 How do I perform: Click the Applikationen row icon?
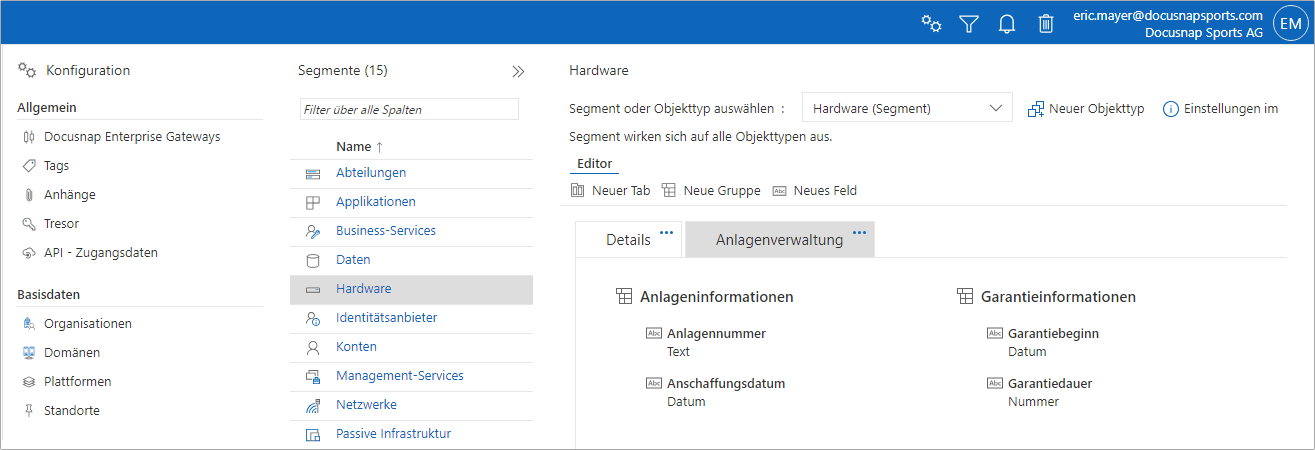pyautogui.click(x=313, y=203)
